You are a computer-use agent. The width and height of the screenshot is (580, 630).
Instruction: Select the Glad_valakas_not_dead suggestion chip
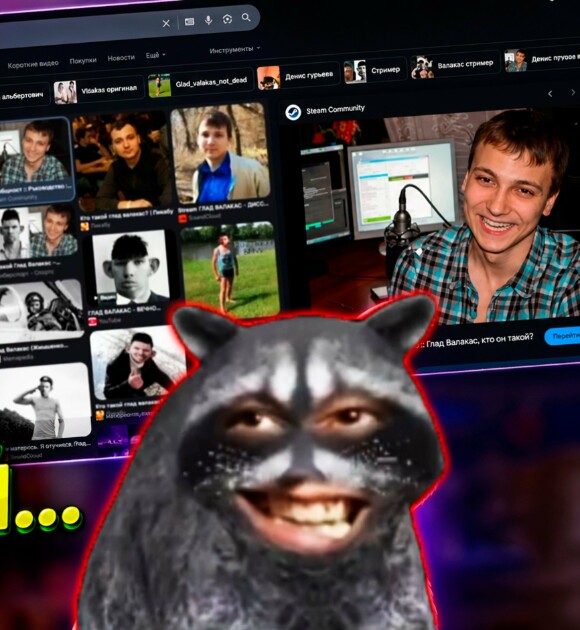(200, 84)
